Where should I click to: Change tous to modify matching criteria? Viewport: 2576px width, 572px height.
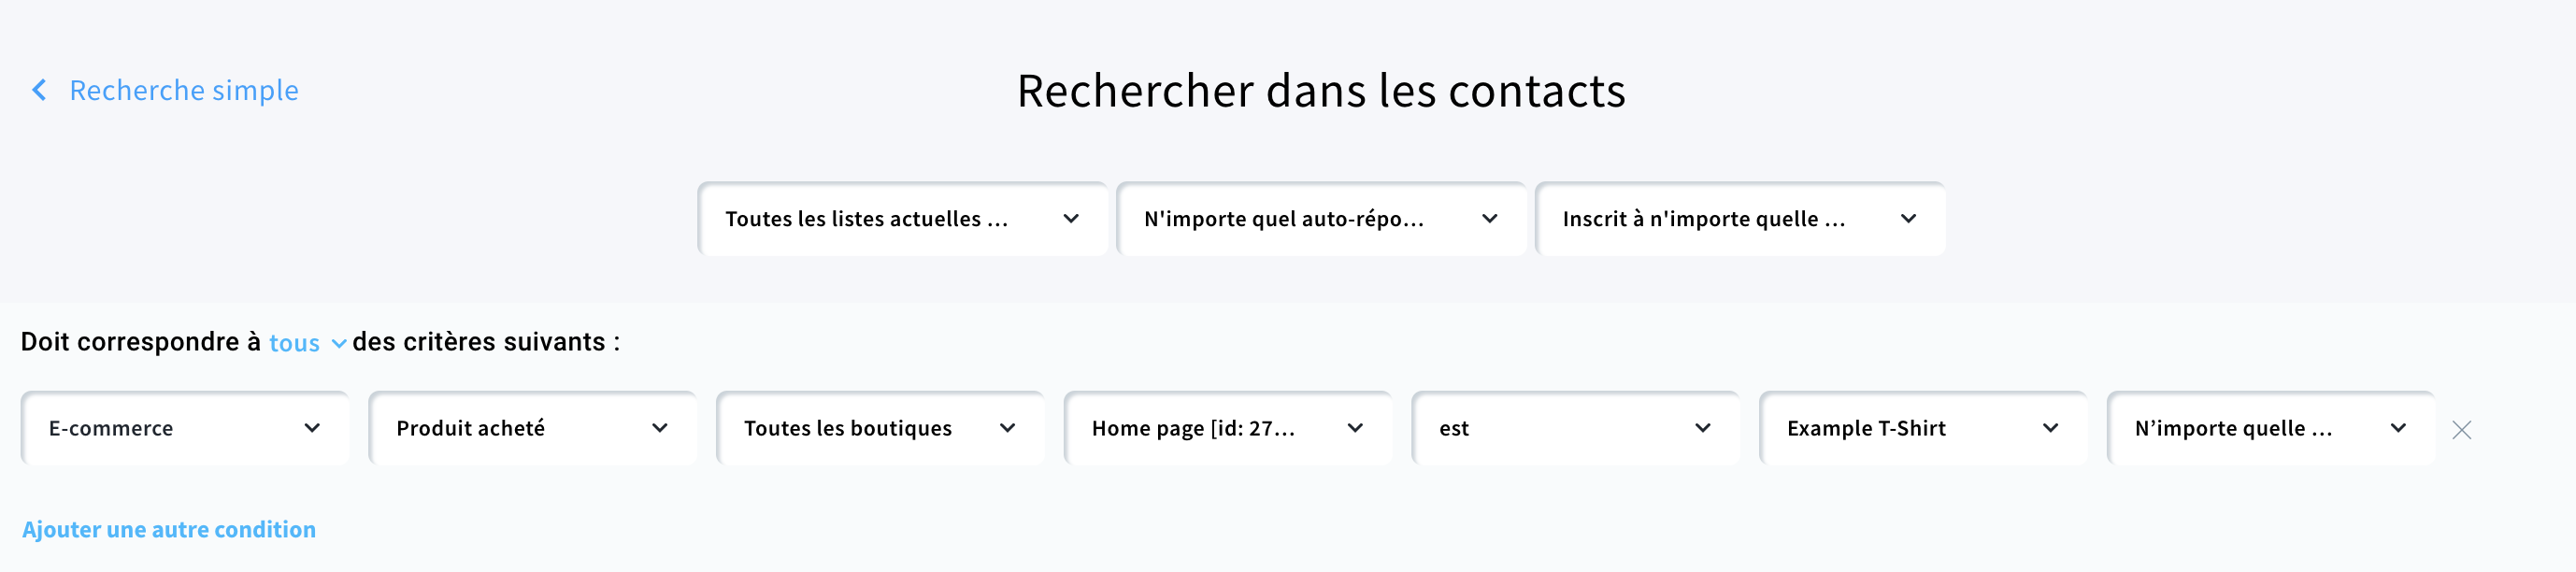coord(295,344)
